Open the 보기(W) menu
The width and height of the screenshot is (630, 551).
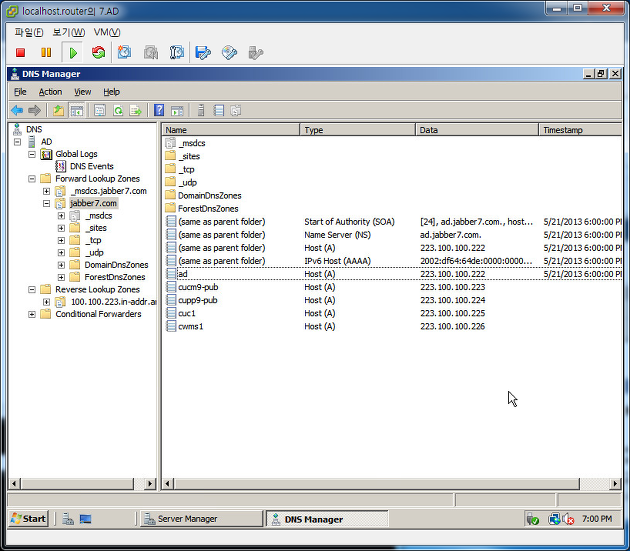[x=69, y=32]
